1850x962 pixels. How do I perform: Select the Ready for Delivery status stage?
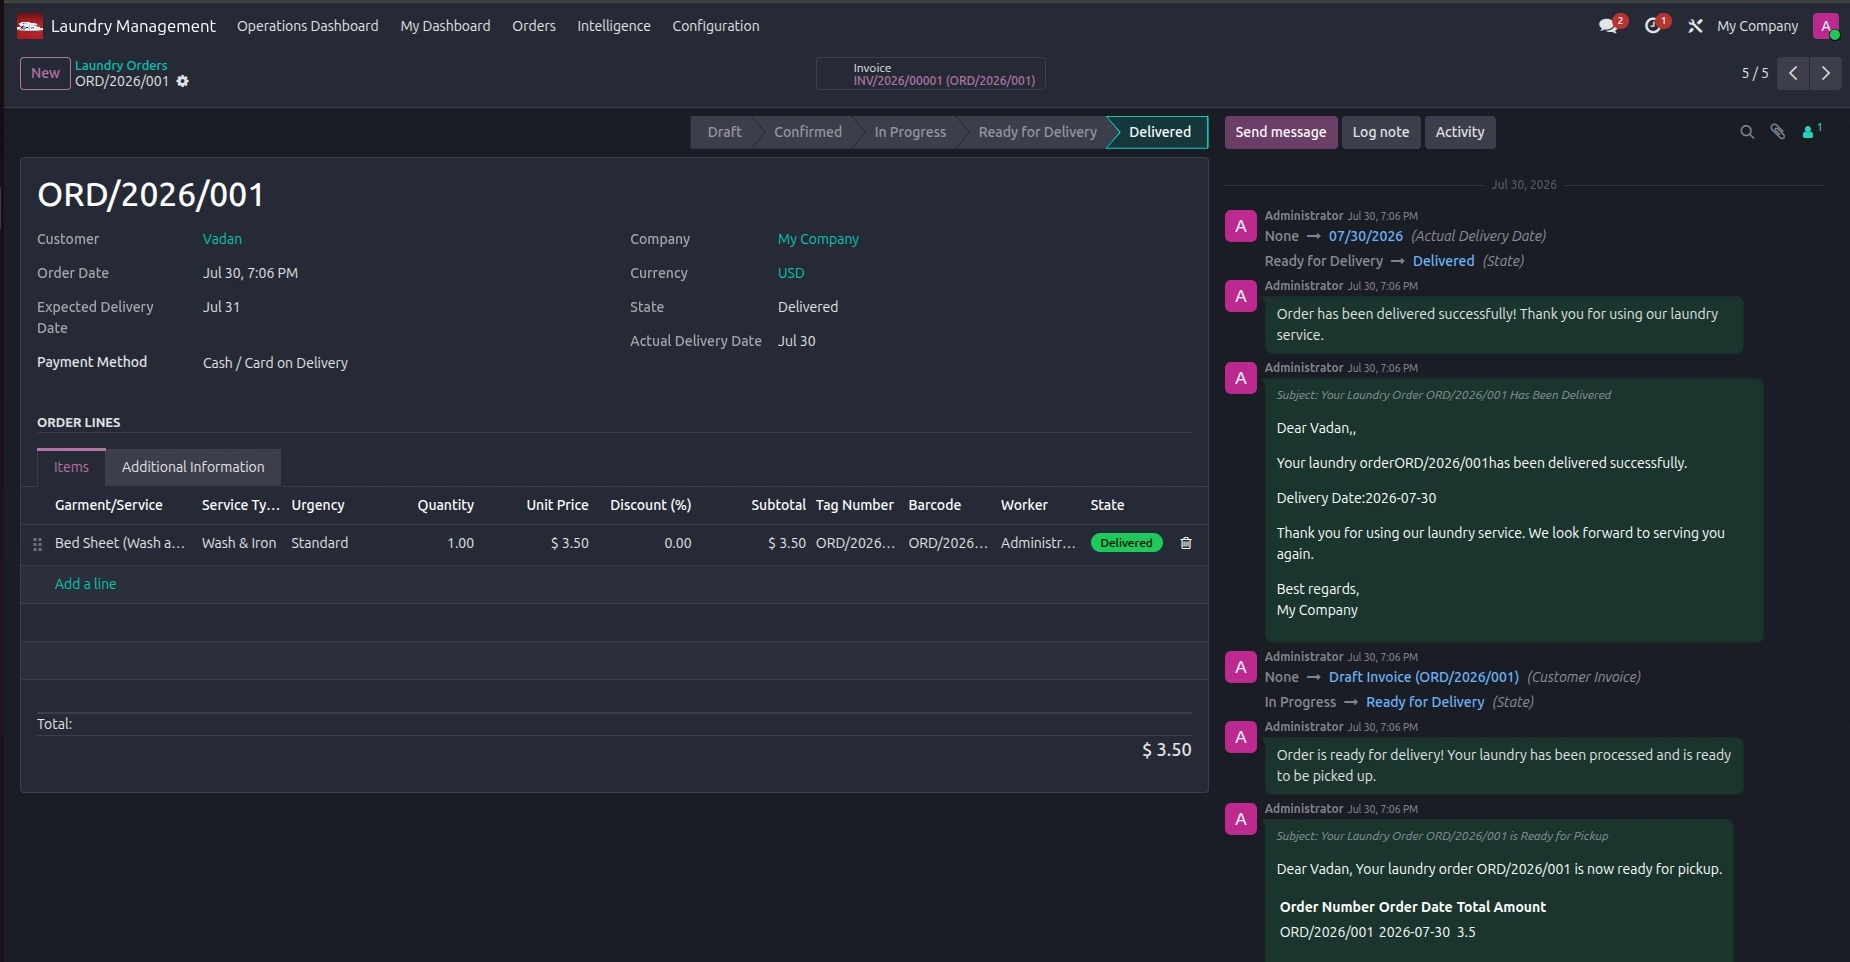tap(1037, 132)
